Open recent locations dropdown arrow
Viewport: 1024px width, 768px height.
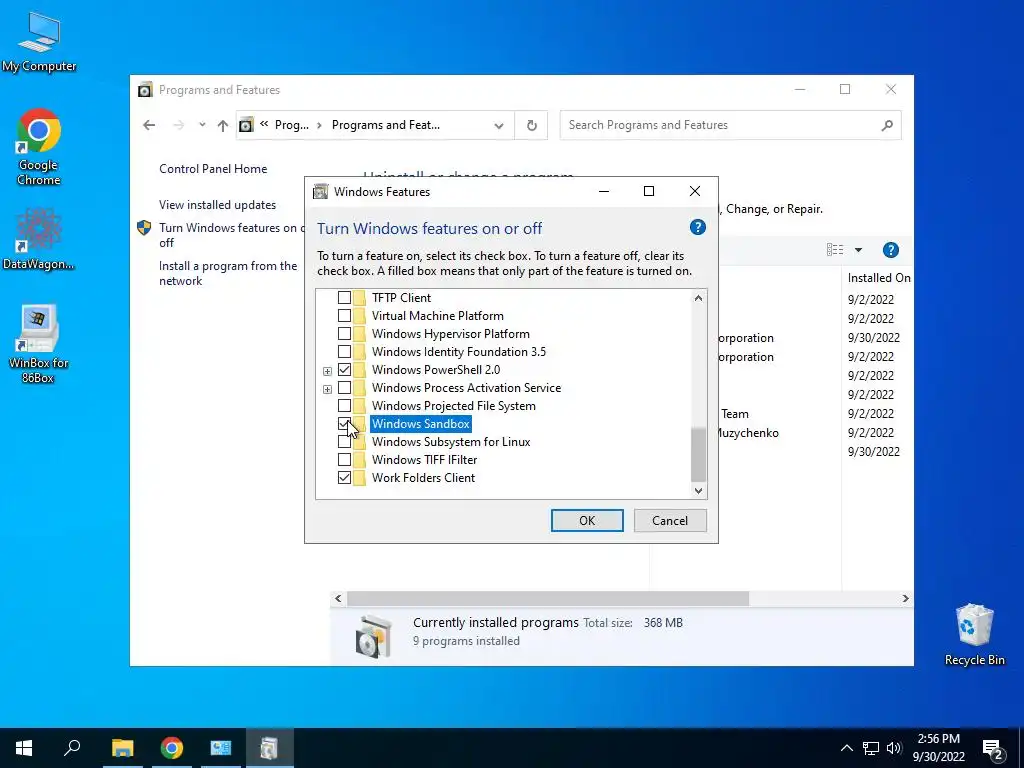click(202, 125)
